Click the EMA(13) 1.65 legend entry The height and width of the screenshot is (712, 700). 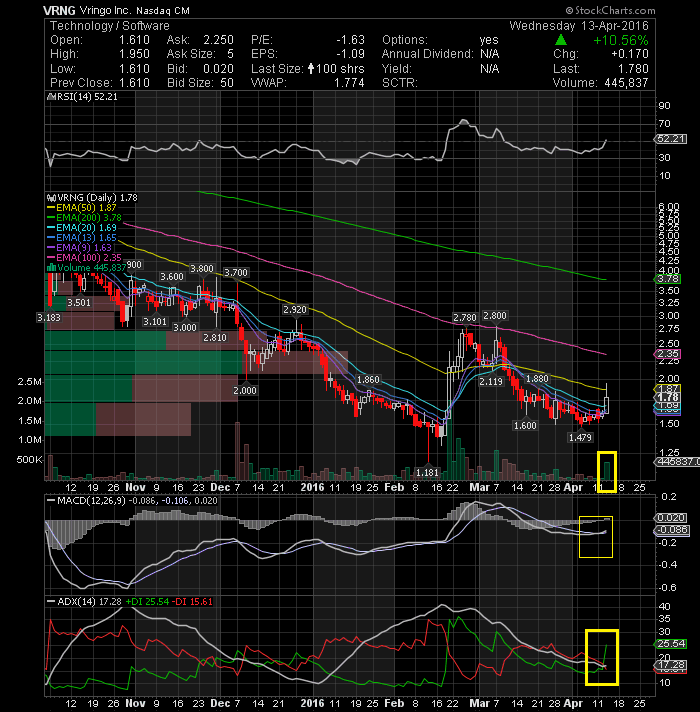(x=86, y=237)
